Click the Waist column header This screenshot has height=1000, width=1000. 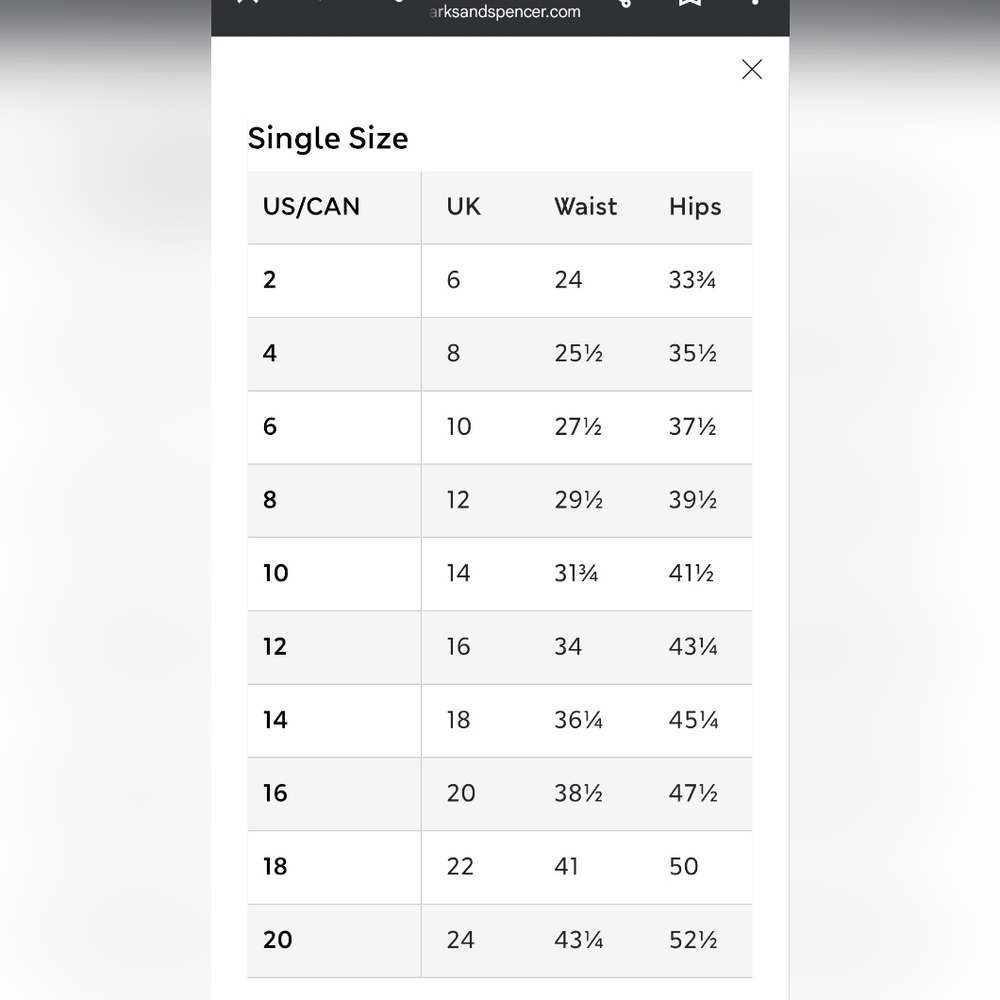[585, 207]
